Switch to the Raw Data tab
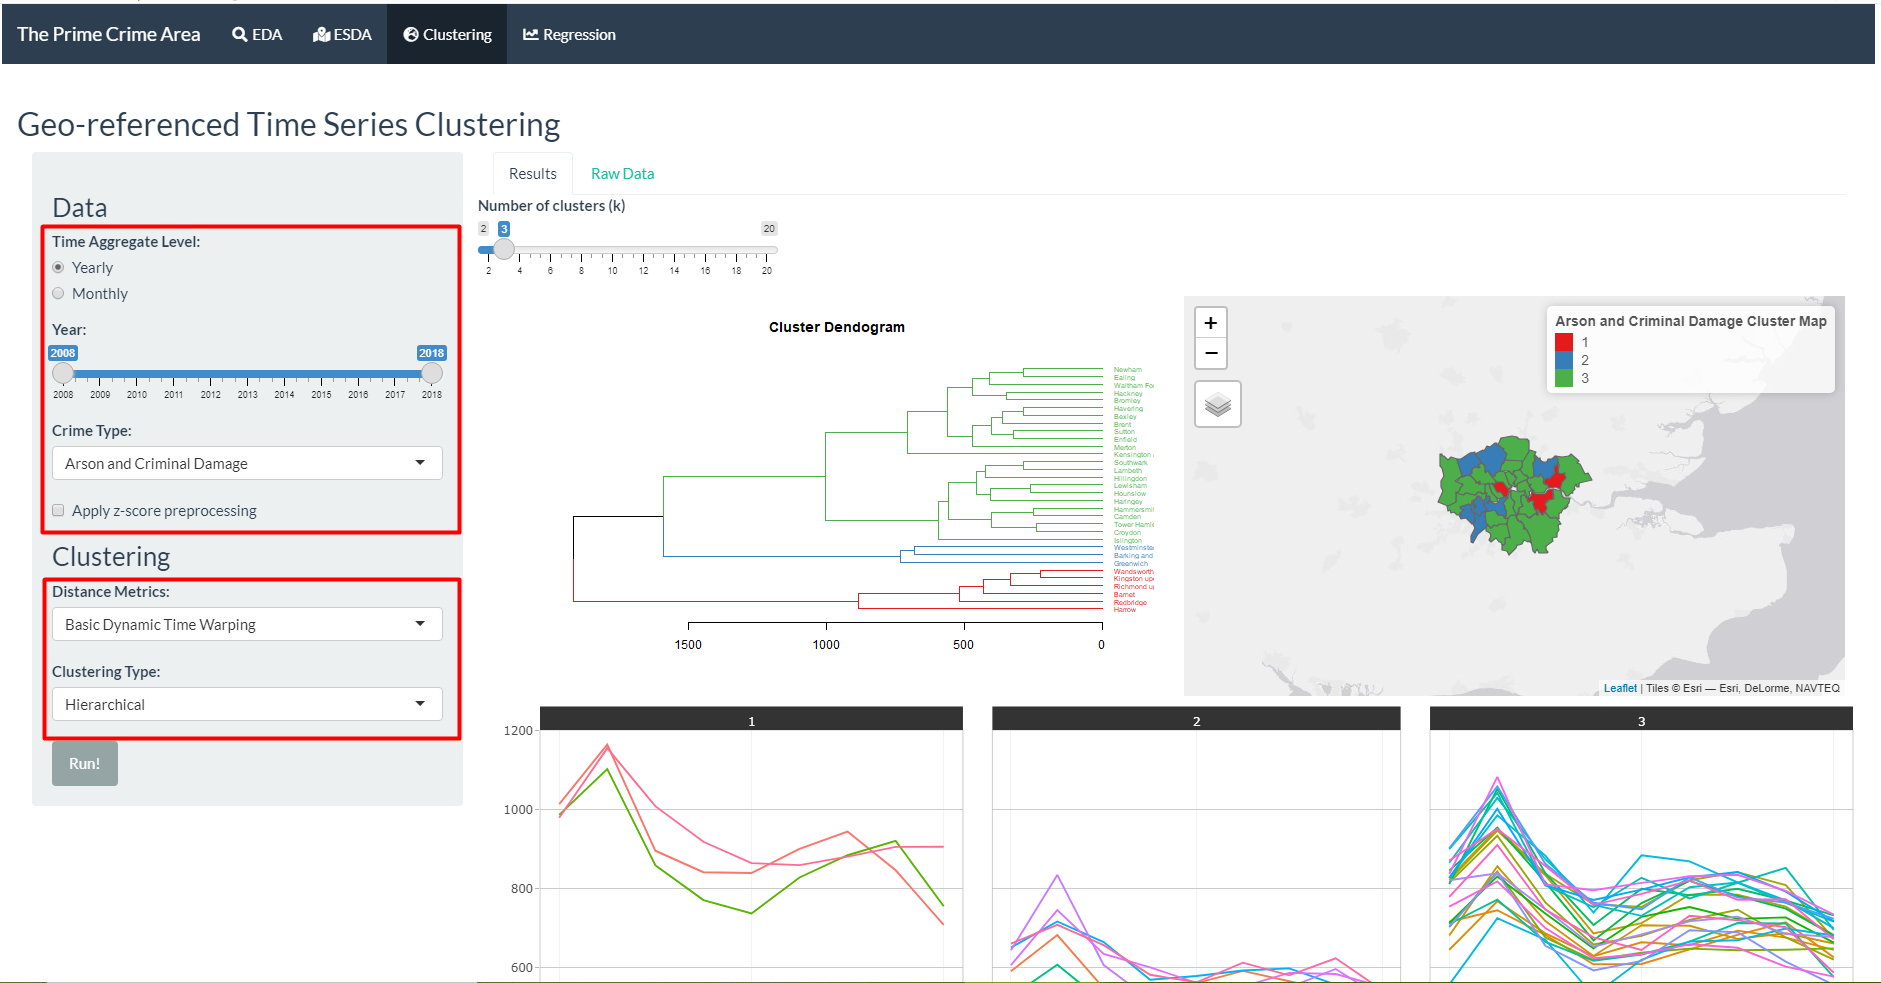 pos(622,174)
